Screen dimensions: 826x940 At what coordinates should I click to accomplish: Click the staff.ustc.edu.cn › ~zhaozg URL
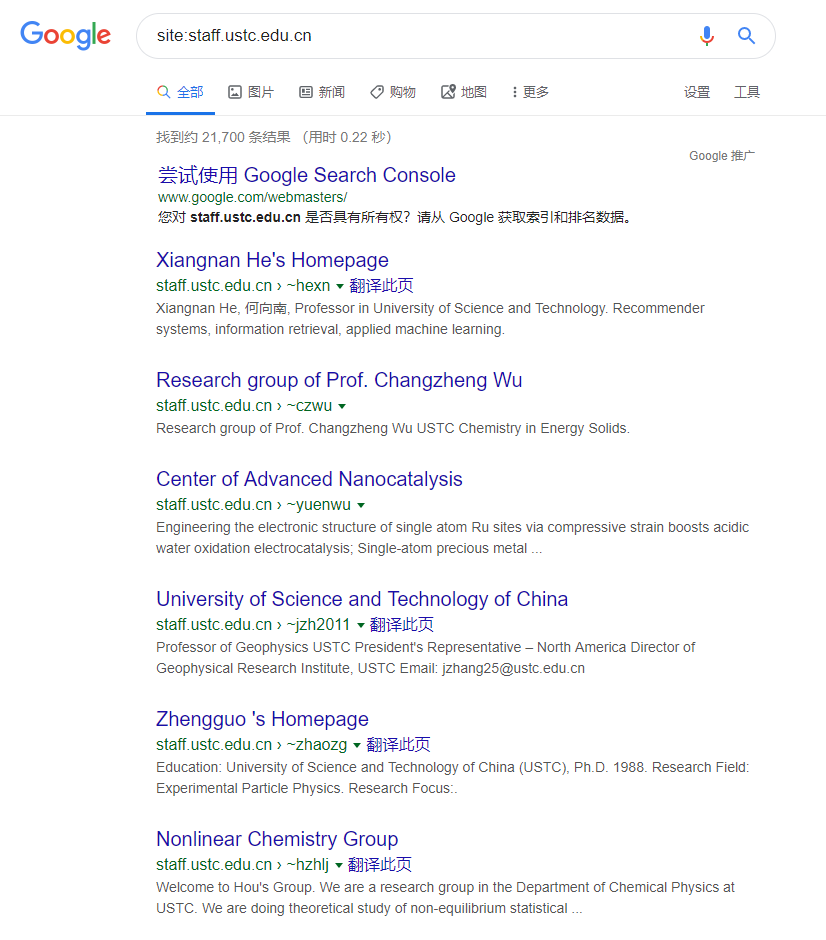click(252, 744)
